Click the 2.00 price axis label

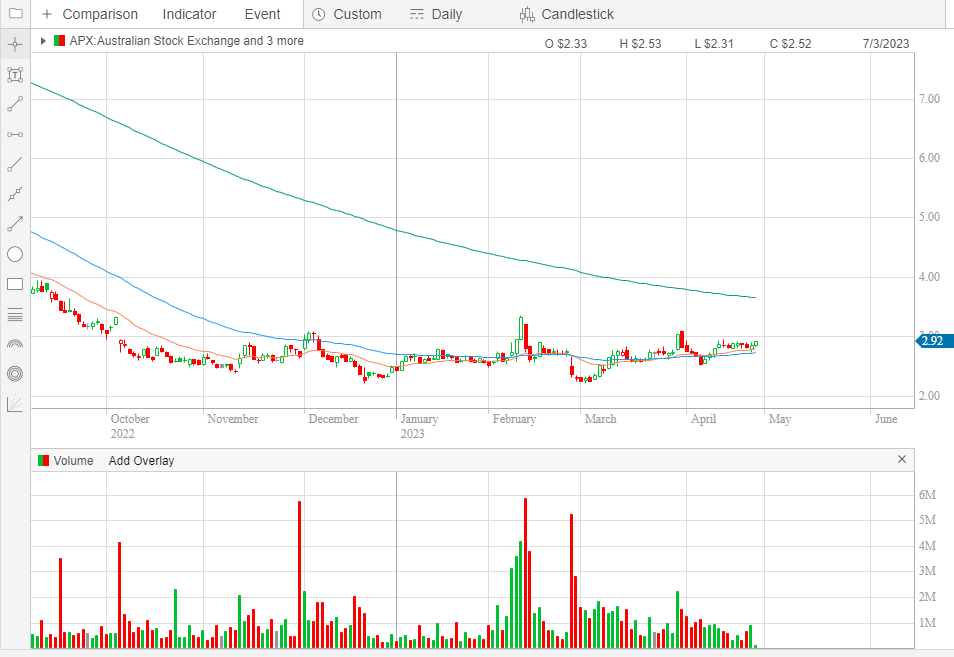point(929,395)
